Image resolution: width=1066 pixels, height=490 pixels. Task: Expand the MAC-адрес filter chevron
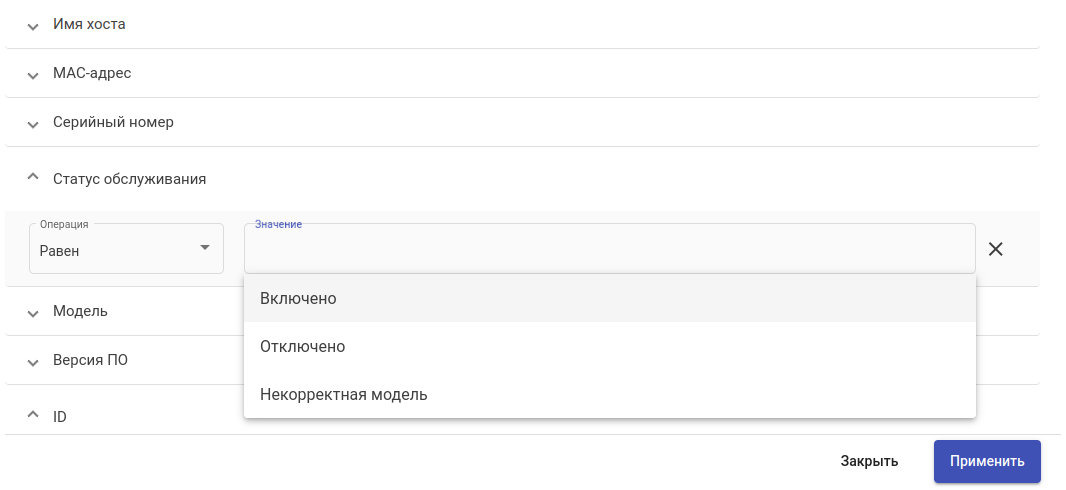[x=33, y=74]
